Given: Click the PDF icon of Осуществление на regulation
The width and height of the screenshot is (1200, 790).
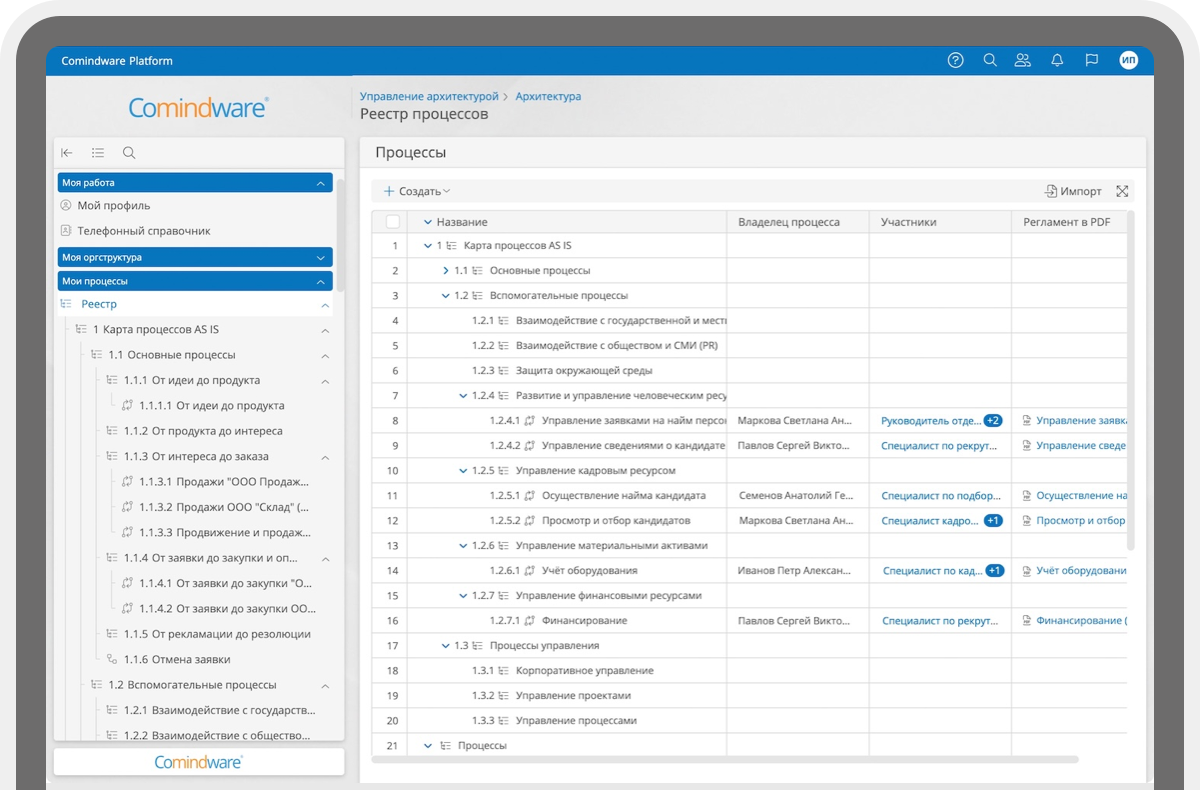Looking at the screenshot, I should (1027, 496).
